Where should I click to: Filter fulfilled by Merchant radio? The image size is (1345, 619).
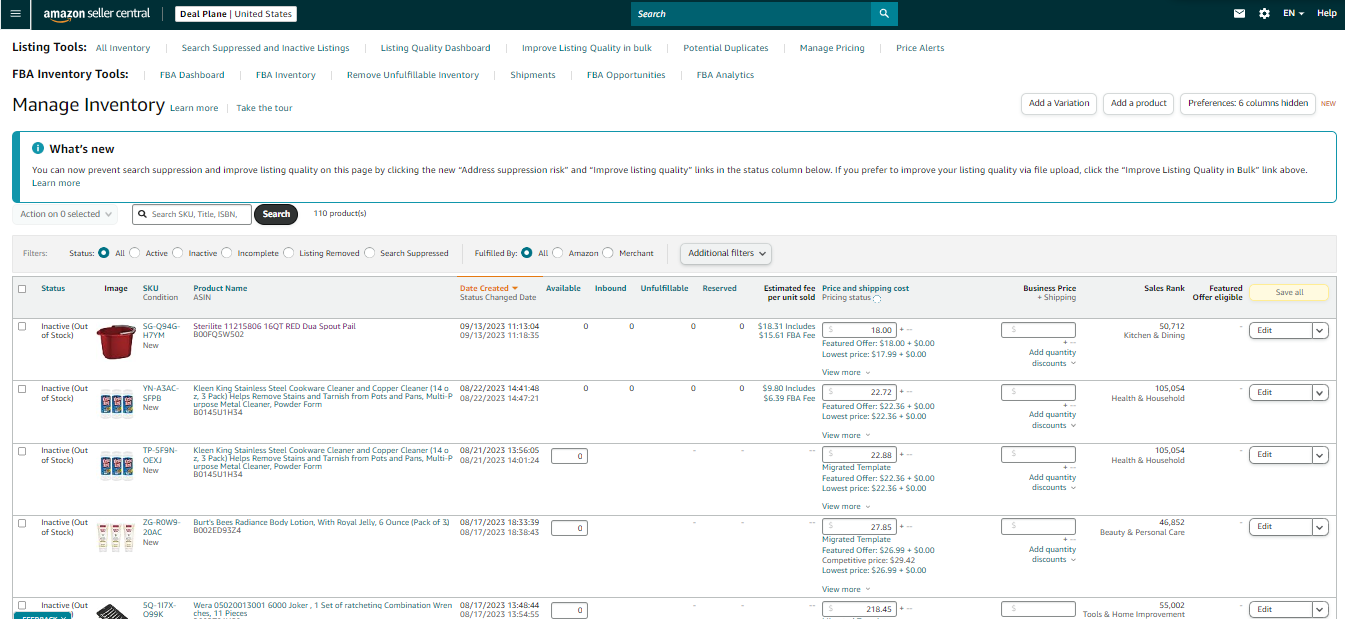point(607,253)
